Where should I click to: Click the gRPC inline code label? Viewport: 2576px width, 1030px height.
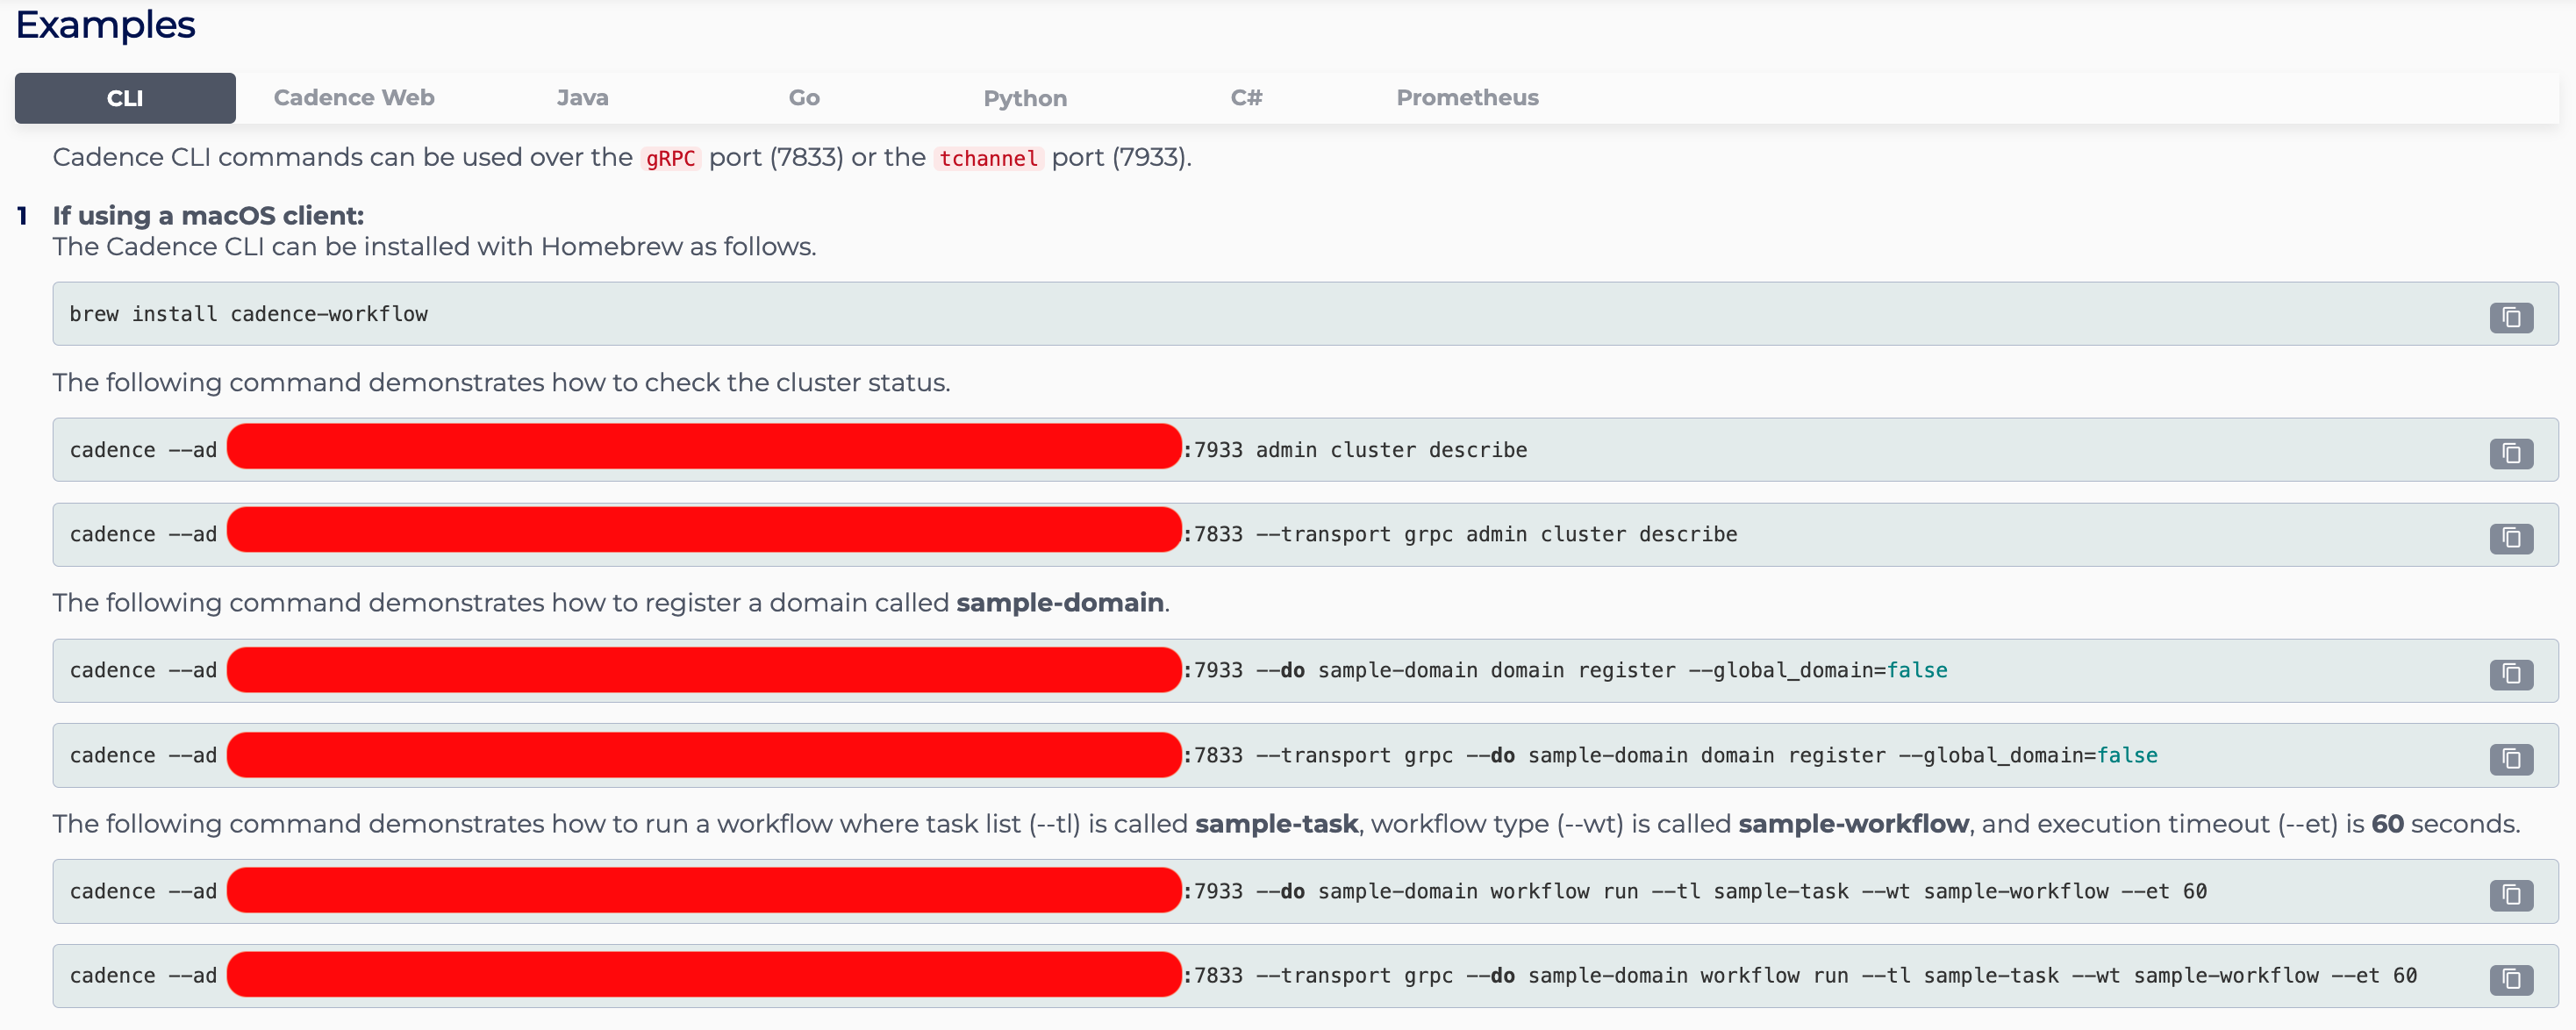(x=670, y=158)
